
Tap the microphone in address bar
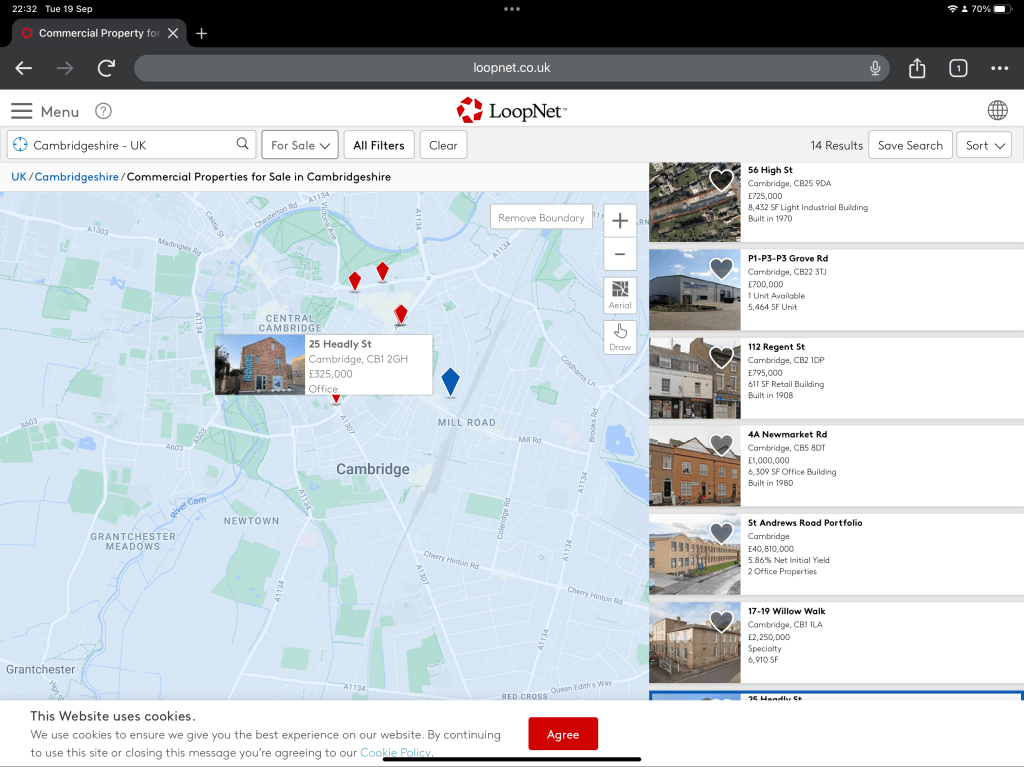tap(875, 68)
